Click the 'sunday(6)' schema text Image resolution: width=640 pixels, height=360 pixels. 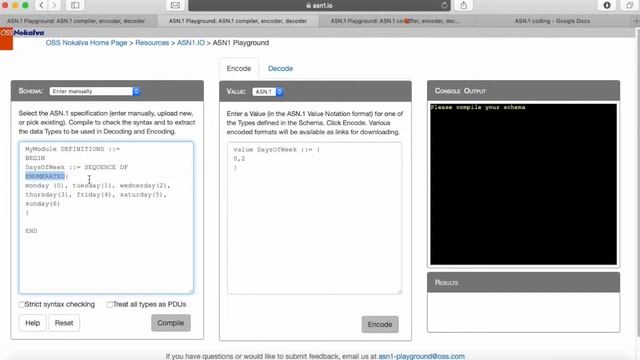pyautogui.click(x=42, y=204)
